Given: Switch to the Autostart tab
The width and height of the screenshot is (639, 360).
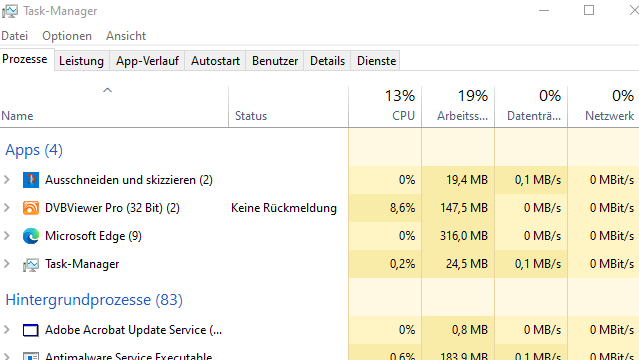Looking at the screenshot, I should [x=215, y=61].
